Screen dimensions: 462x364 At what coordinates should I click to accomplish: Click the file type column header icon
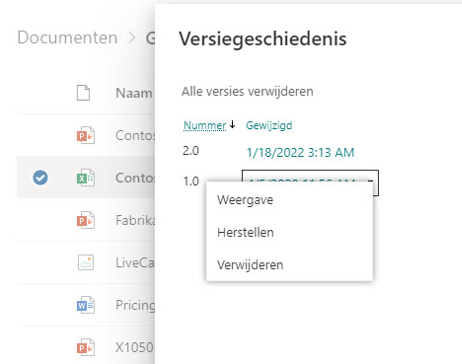83,93
